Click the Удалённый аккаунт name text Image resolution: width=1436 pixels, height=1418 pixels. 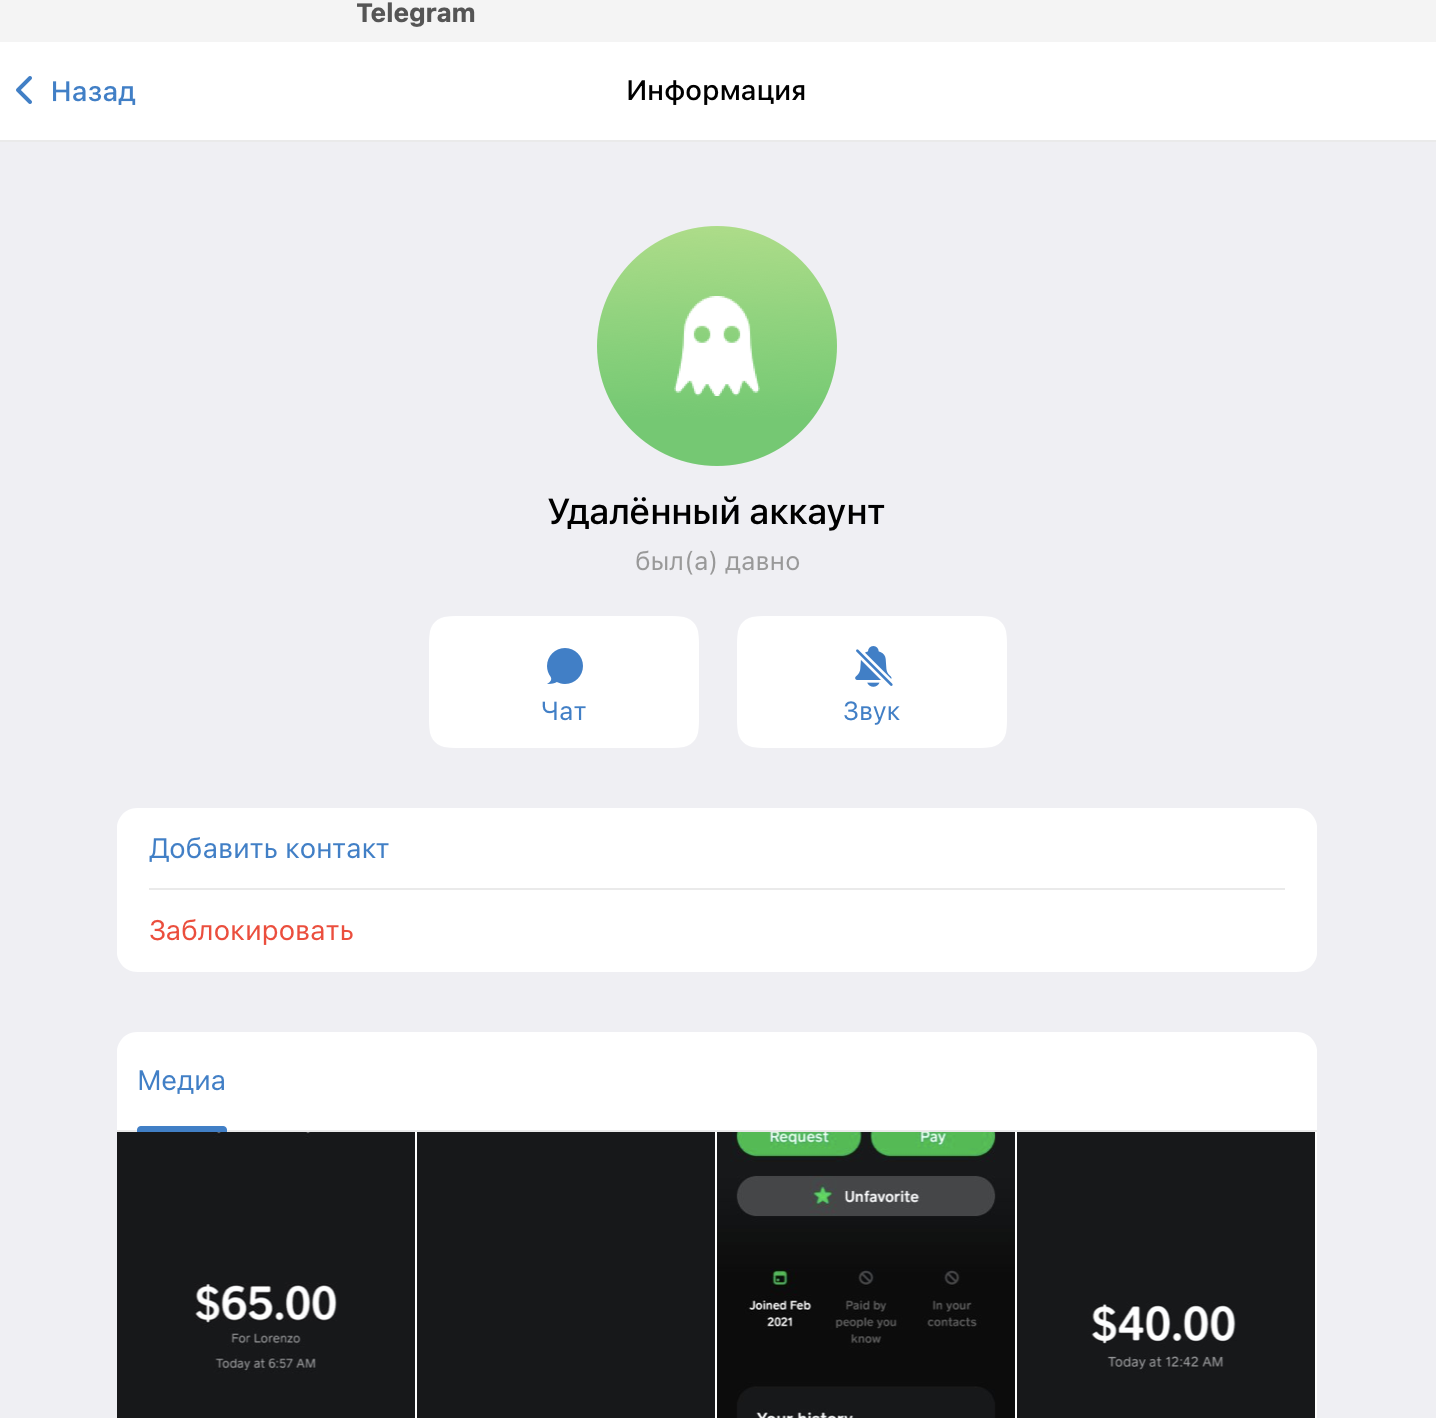point(716,512)
